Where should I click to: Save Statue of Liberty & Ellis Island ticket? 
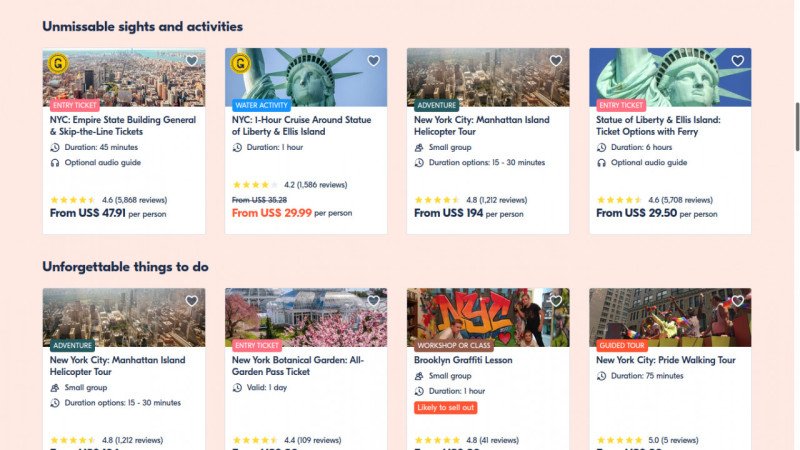click(737, 61)
